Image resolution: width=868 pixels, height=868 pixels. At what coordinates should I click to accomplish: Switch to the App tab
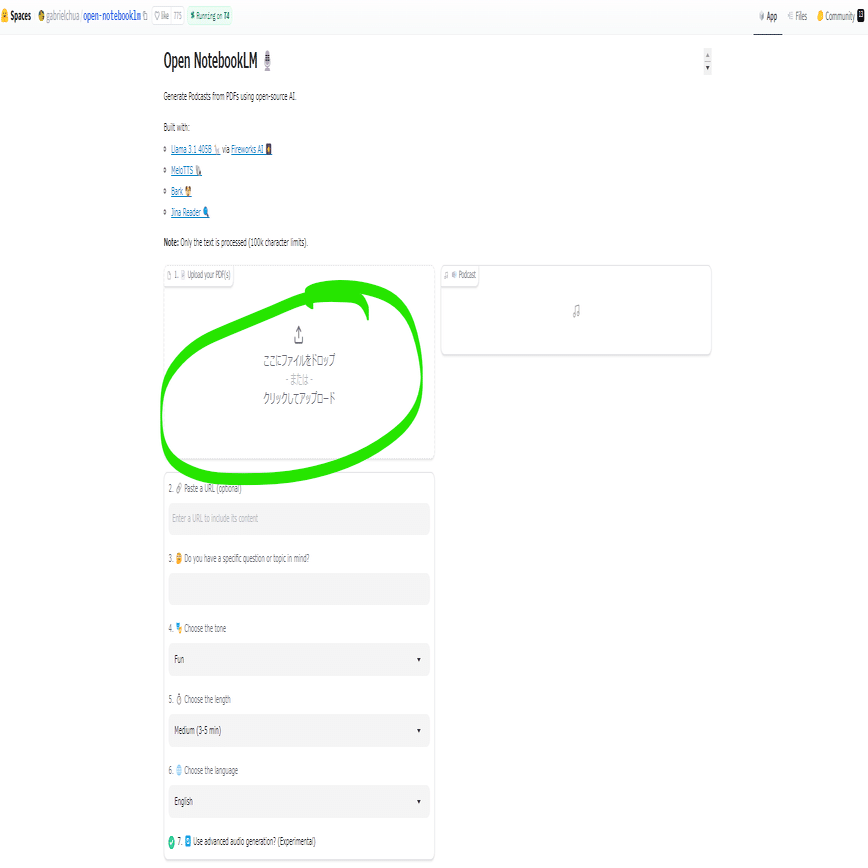click(x=767, y=16)
